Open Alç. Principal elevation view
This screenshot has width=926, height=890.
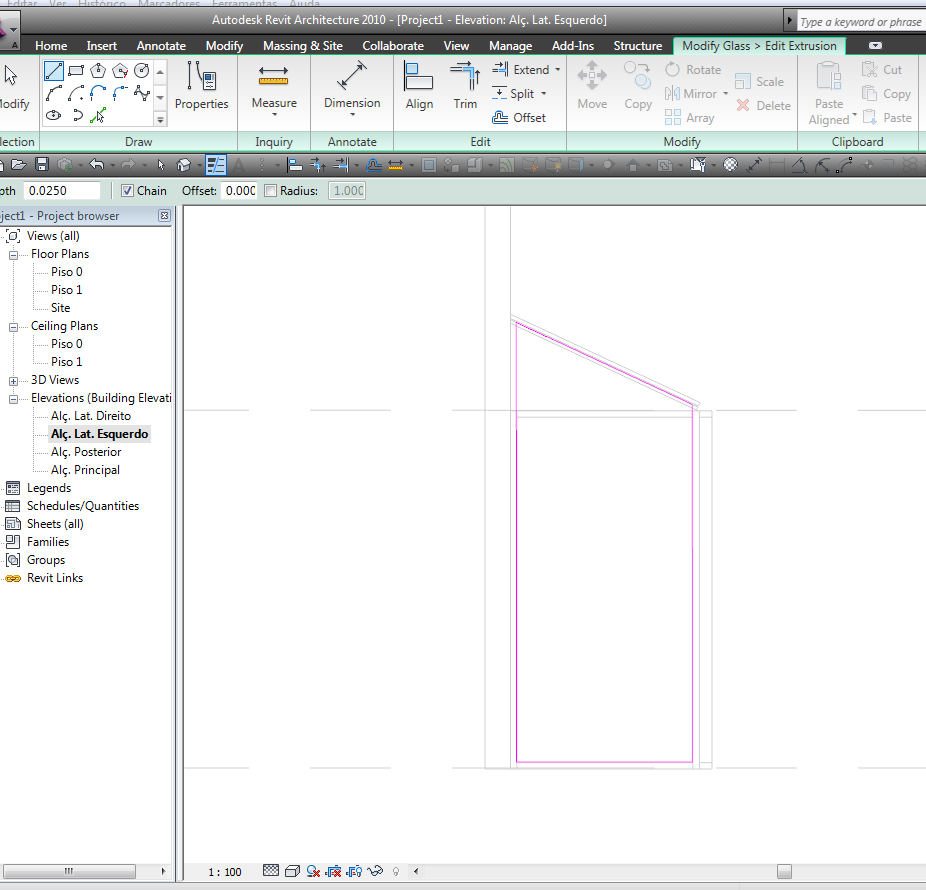[85, 470]
